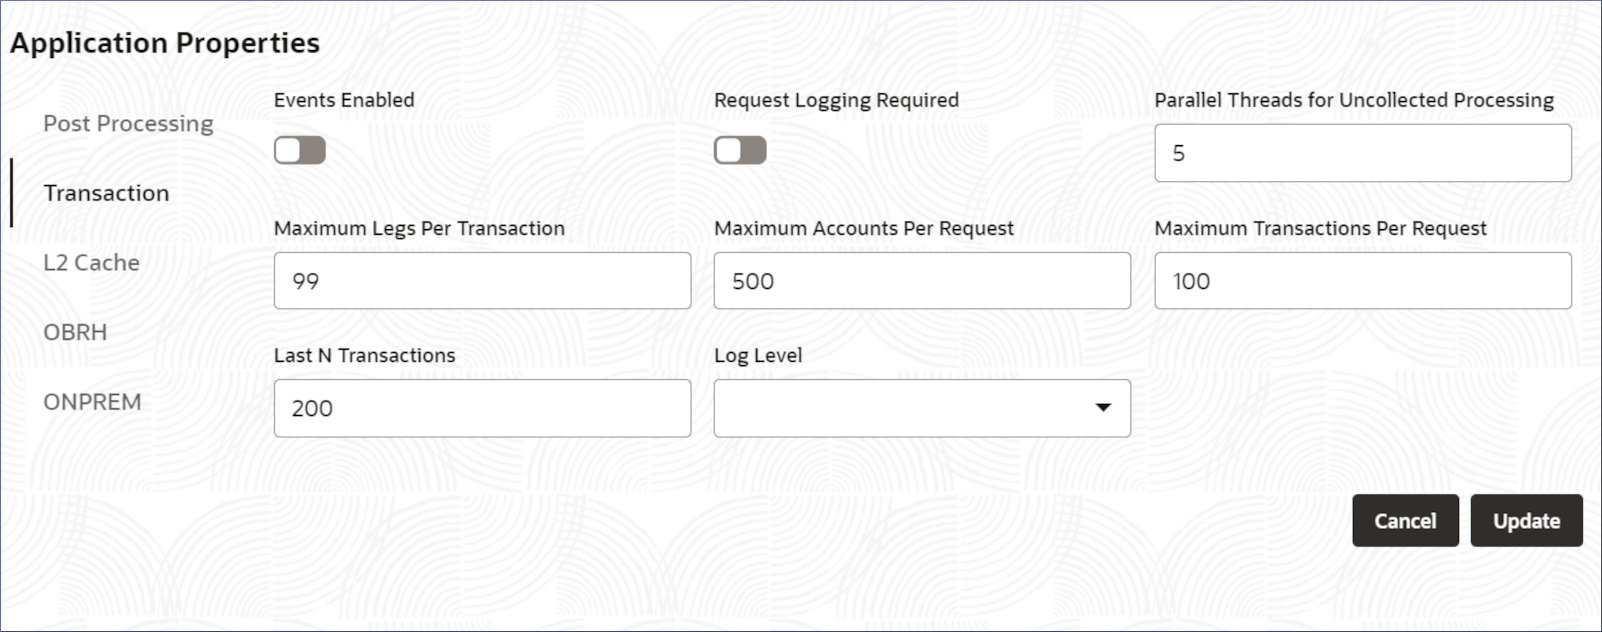Click the Events Enabled label

click(344, 100)
